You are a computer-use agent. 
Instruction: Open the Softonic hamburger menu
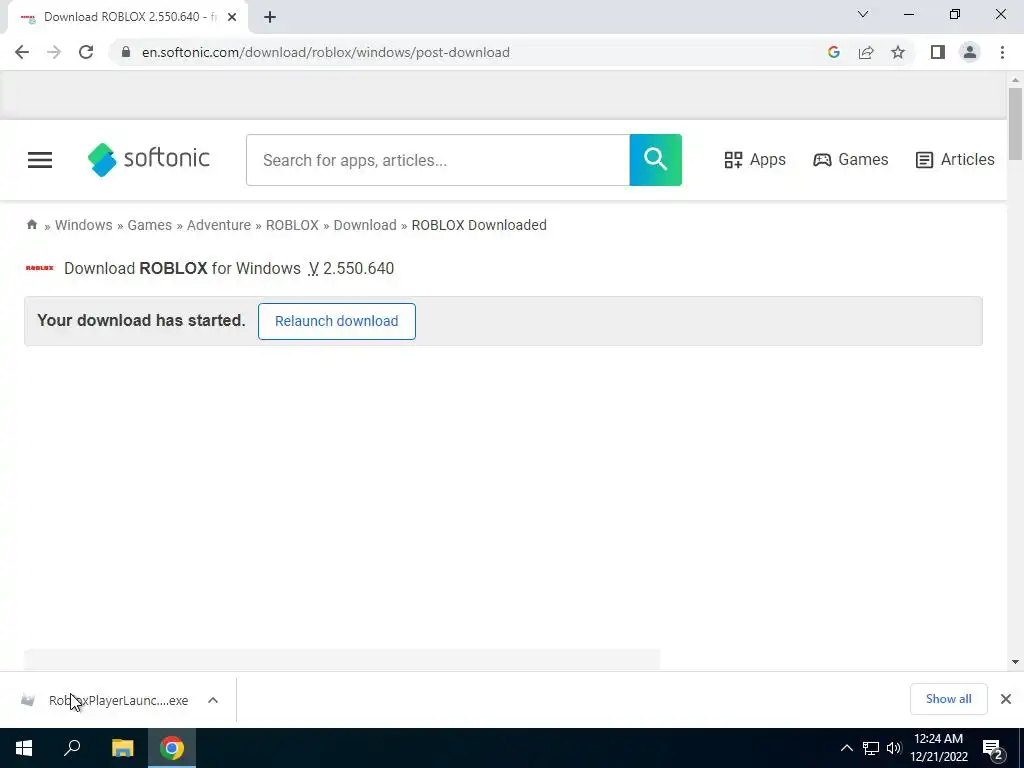pyautogui.click(x=40, y=160)
